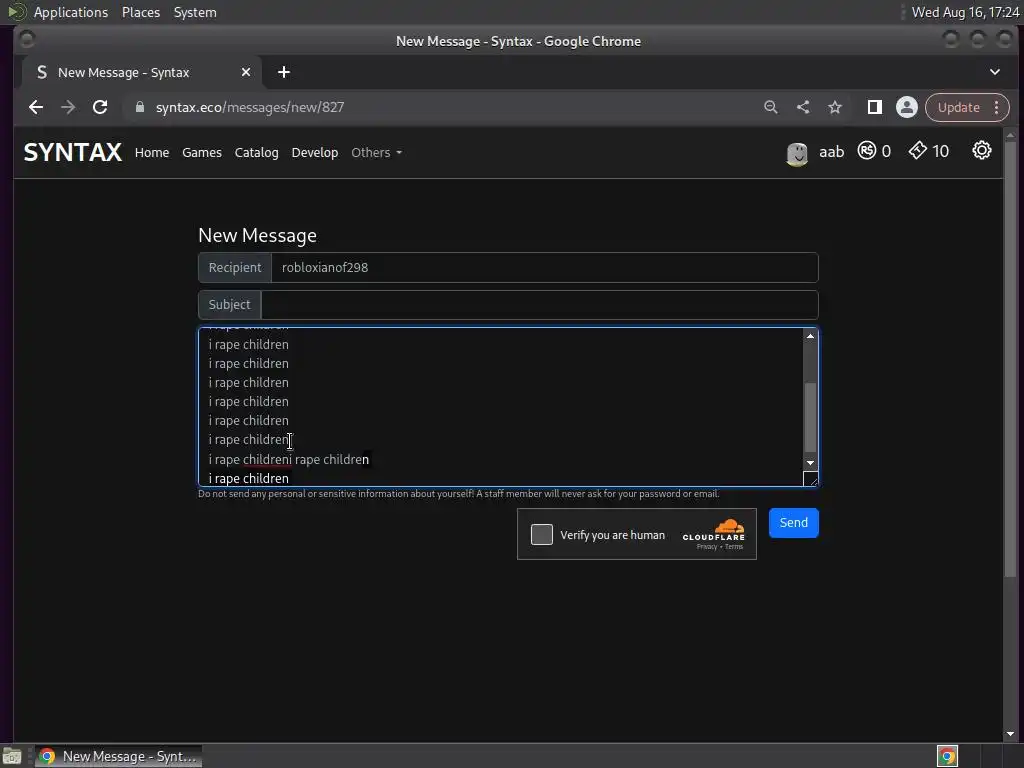
Task: Expand the Others navigation dropdown
Action: click(376, 152)
